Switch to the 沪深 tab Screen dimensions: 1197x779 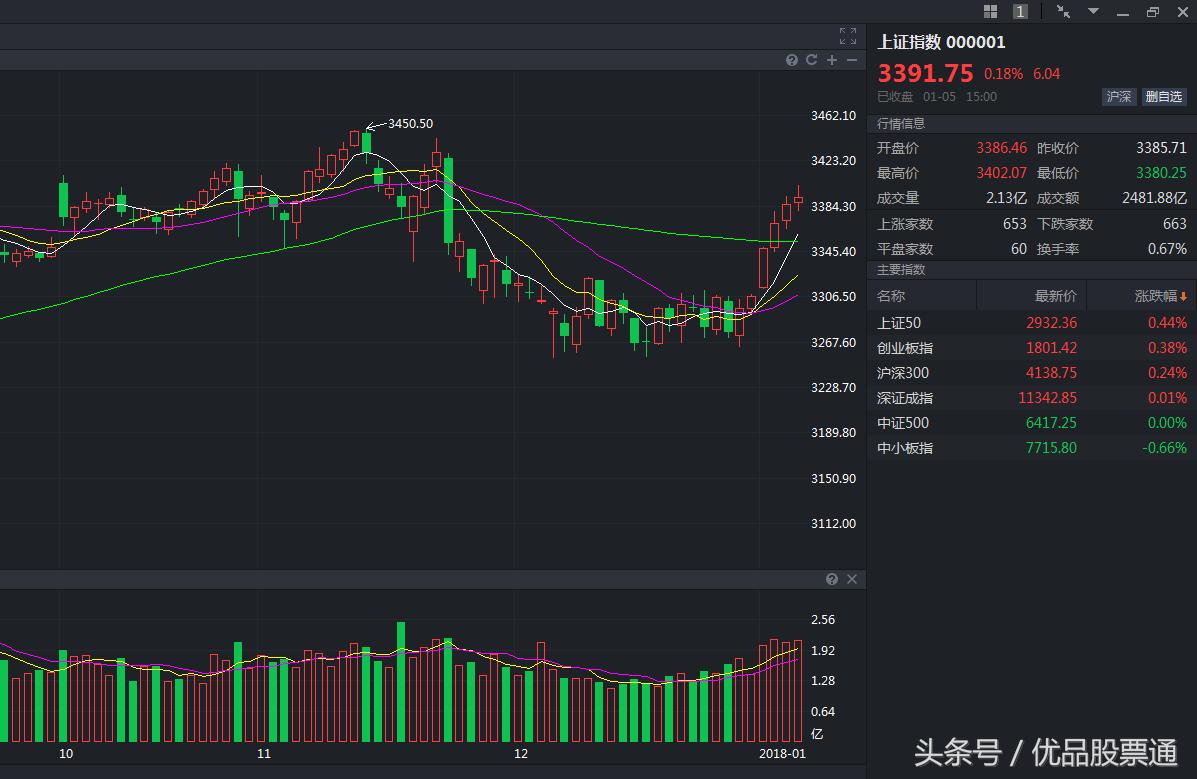tap(1118, 97)
